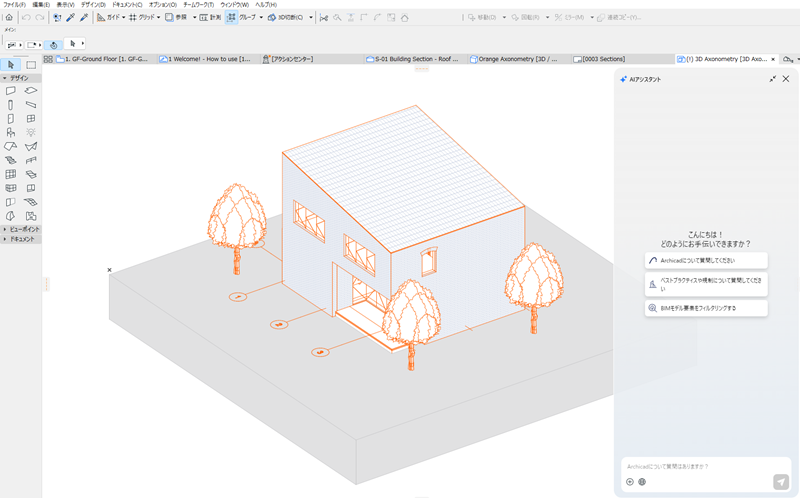
Task: Select the Railing tool
Action: tap(31, 160)
